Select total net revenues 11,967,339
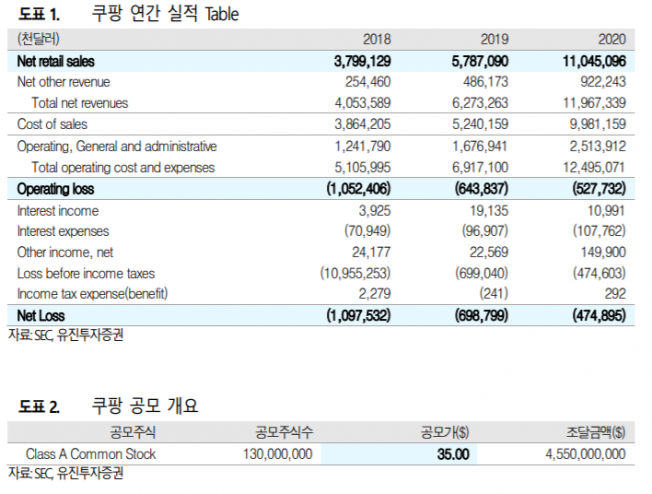The height and width of the screenshot is (494, 652). (595, 103)
